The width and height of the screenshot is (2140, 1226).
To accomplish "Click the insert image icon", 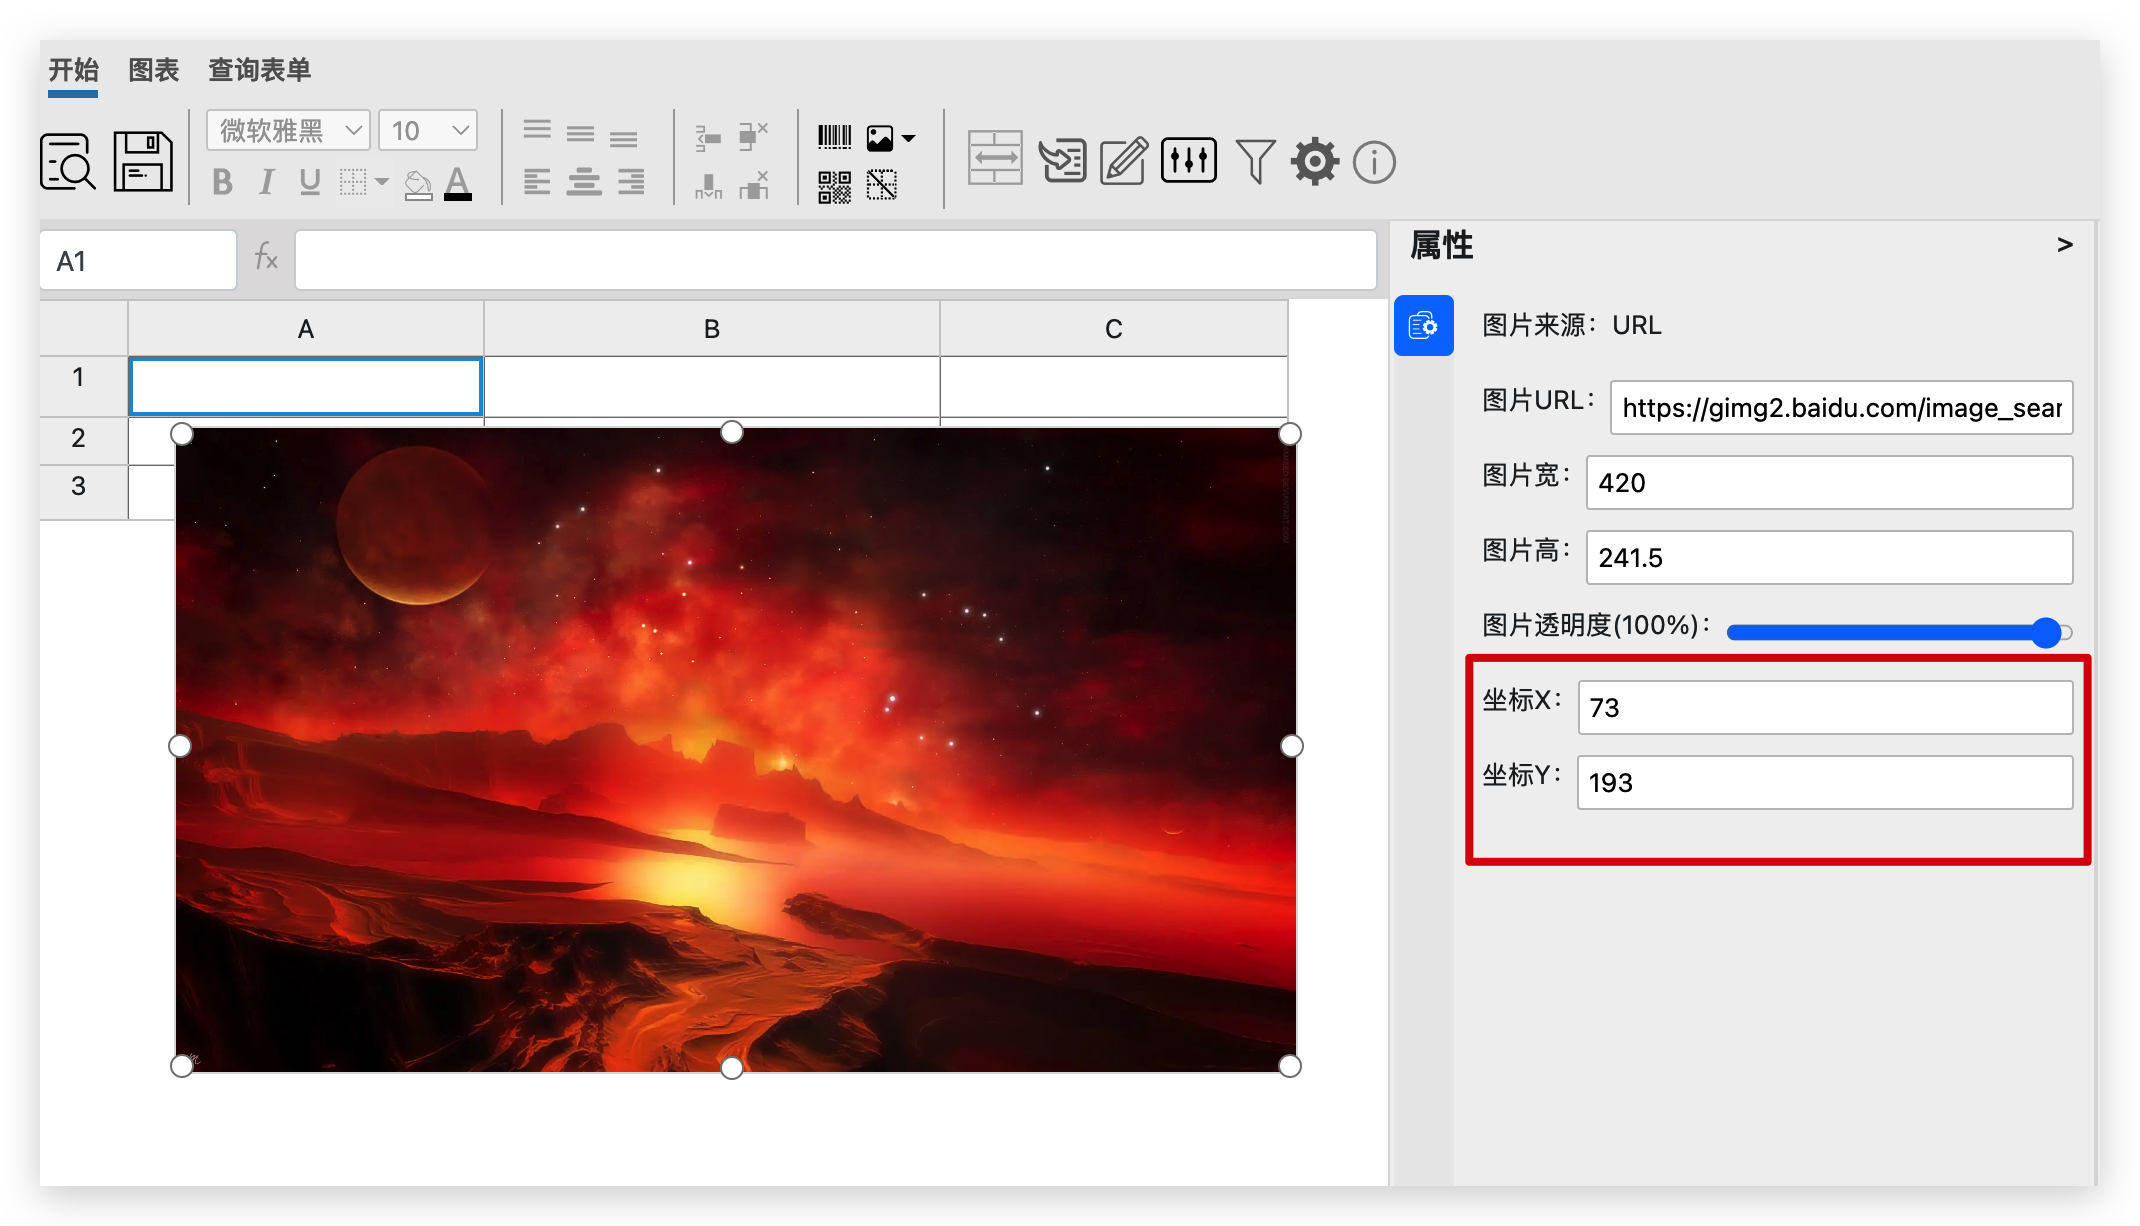I will point(880,138).
